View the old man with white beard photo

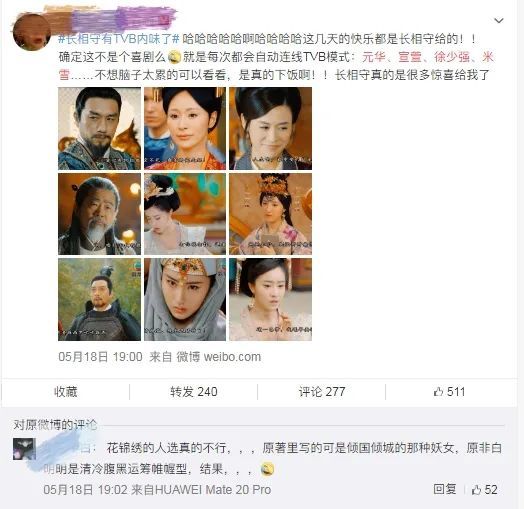[x=99, y=214]
